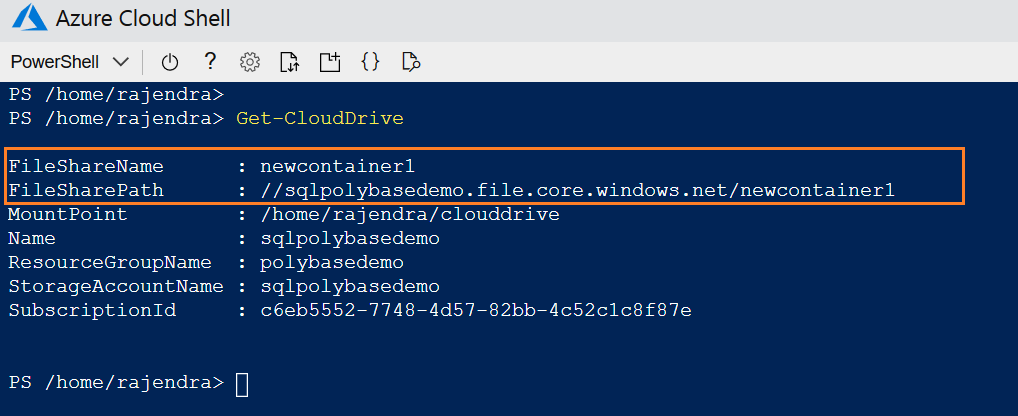The height and width of the screenshot is (416, 1018).
Task: Expand the PowerShell shell type dropdown
Action: point(70,62)
